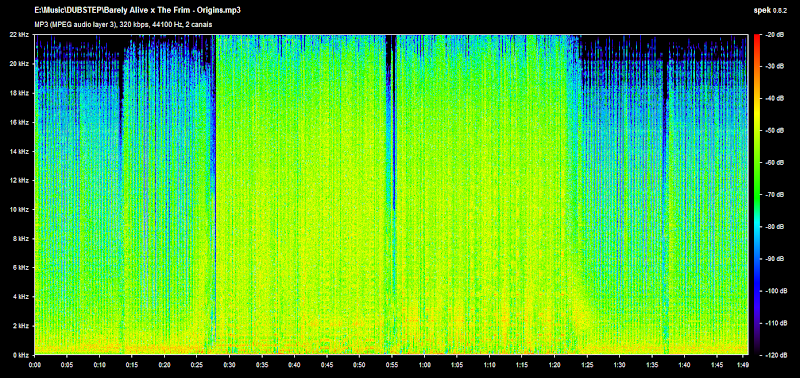Select the 1:00 time marker label
This screenshot has width=800, height=378.
click(x=424, y=365)
